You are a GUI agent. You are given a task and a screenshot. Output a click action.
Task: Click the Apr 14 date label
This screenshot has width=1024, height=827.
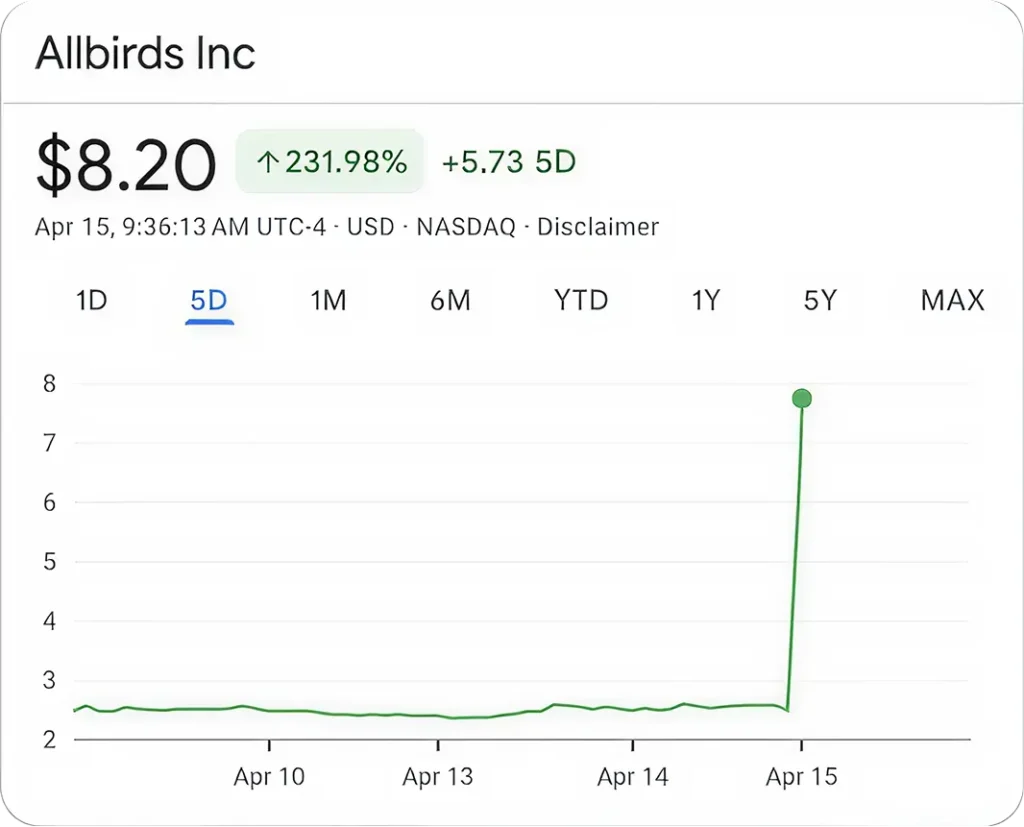(x=632, y=777)
